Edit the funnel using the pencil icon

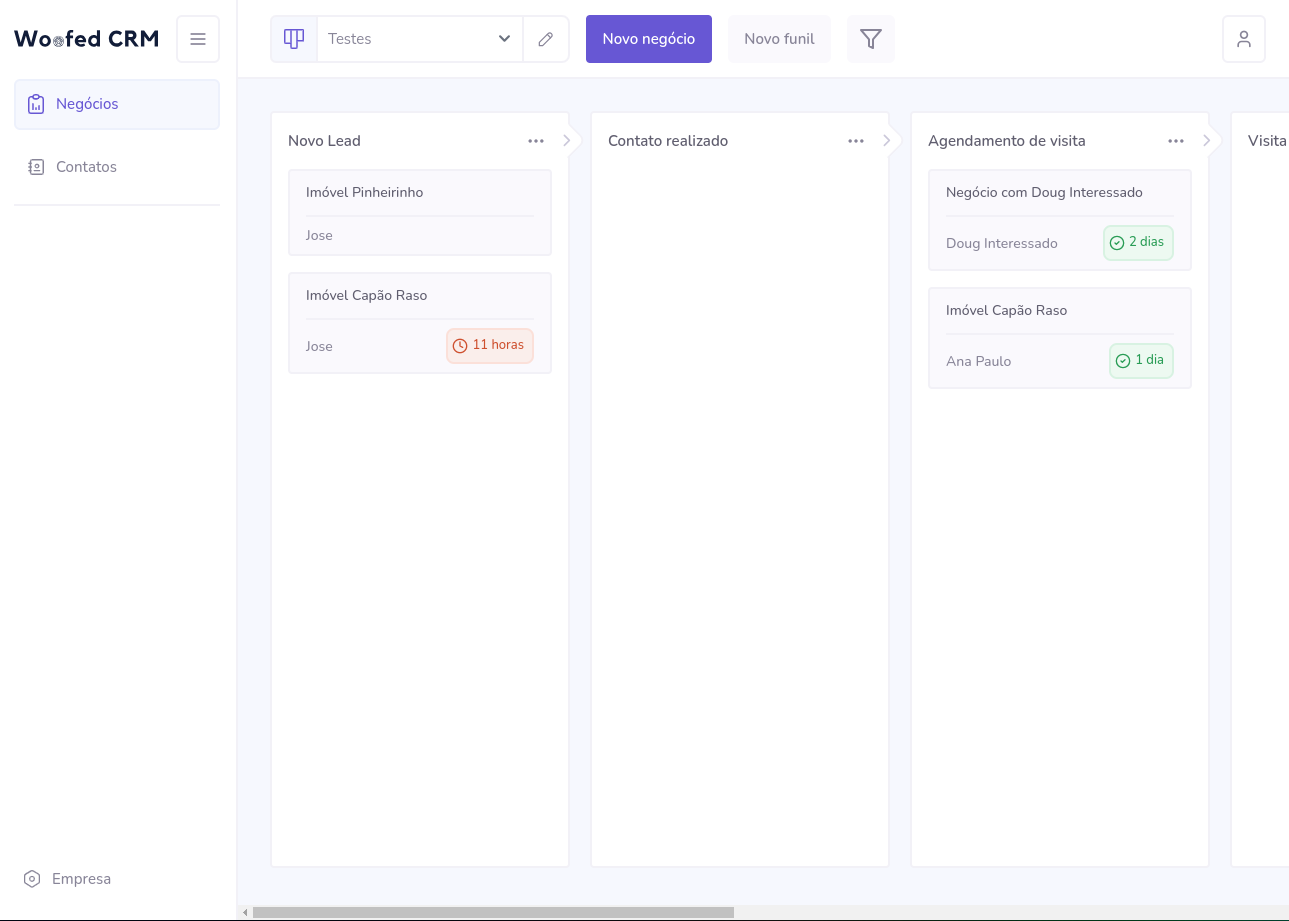[545, 38]
